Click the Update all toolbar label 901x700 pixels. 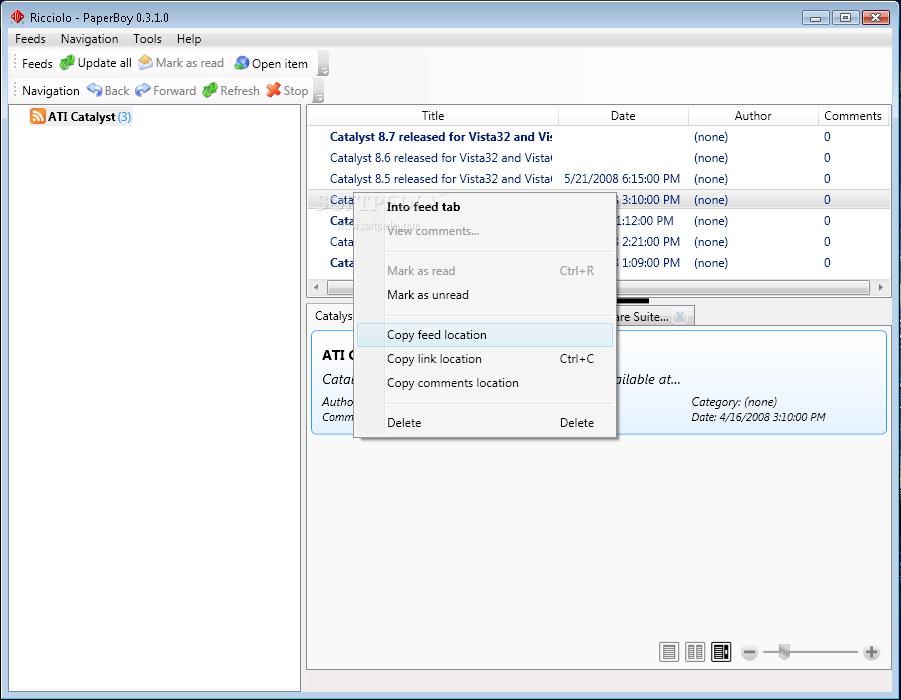click(x=105, y=63)
